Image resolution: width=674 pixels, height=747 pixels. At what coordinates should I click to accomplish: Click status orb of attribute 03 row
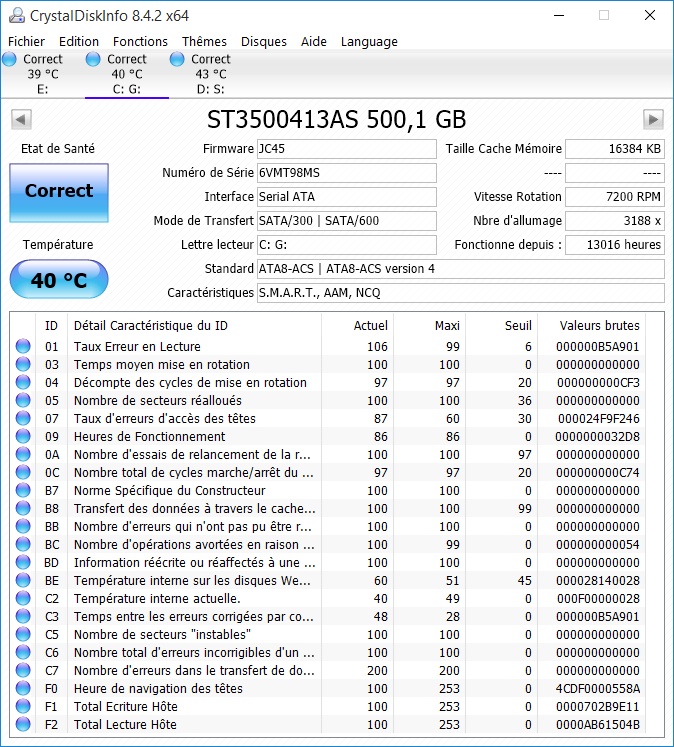23,364
